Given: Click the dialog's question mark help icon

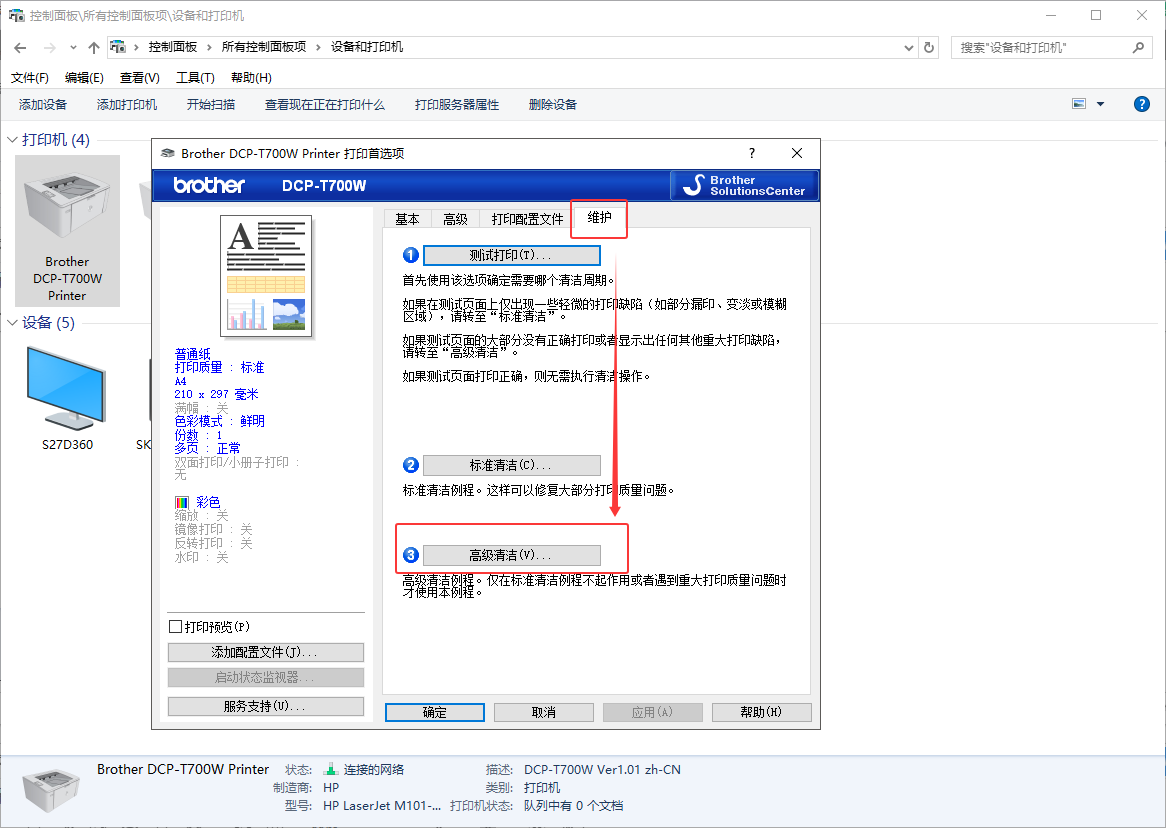Looking at the screenshot, I should tap(752, 153).
